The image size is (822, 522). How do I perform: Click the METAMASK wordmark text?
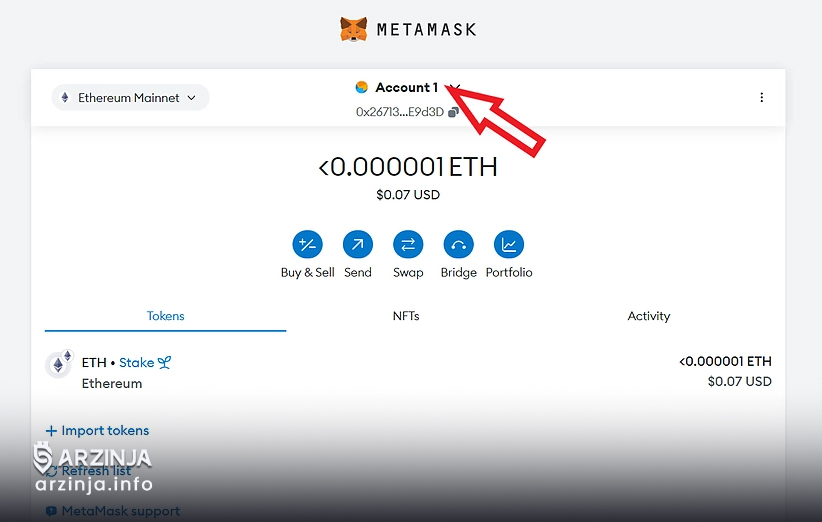point(426,29)
